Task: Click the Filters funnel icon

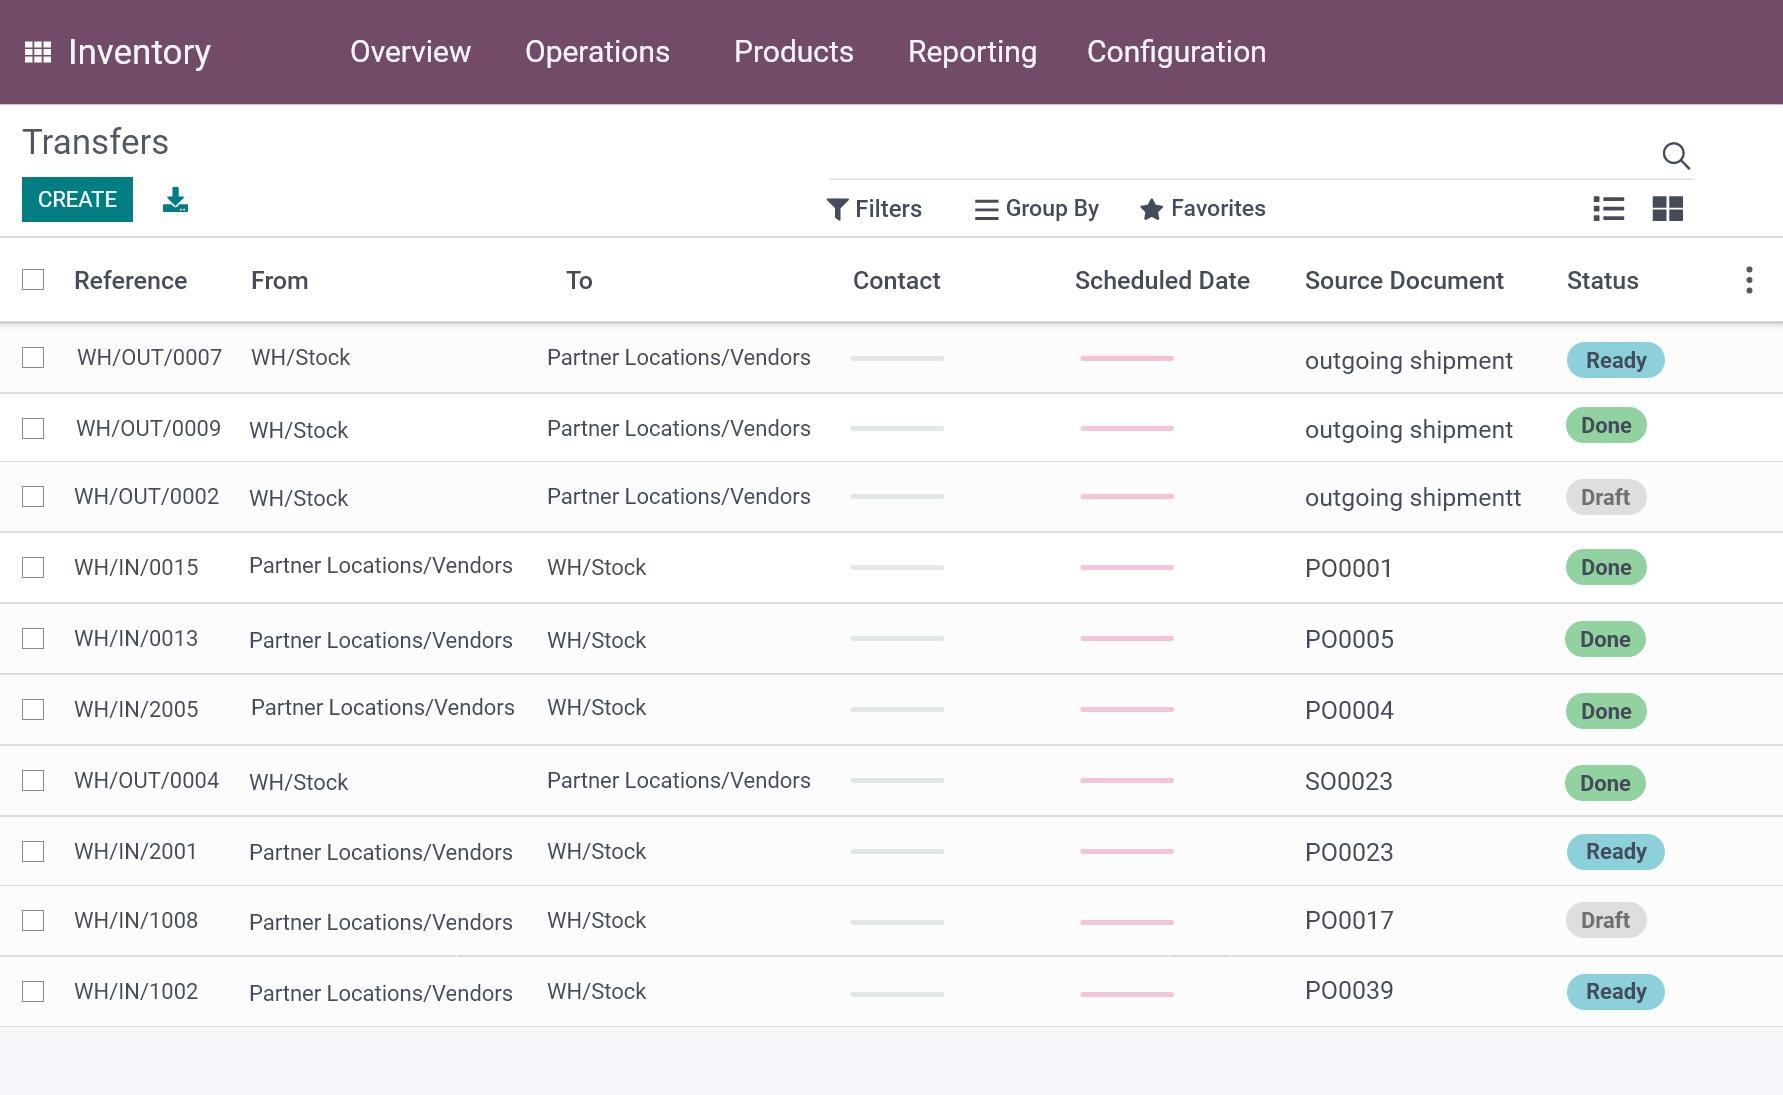Action: 837,209
